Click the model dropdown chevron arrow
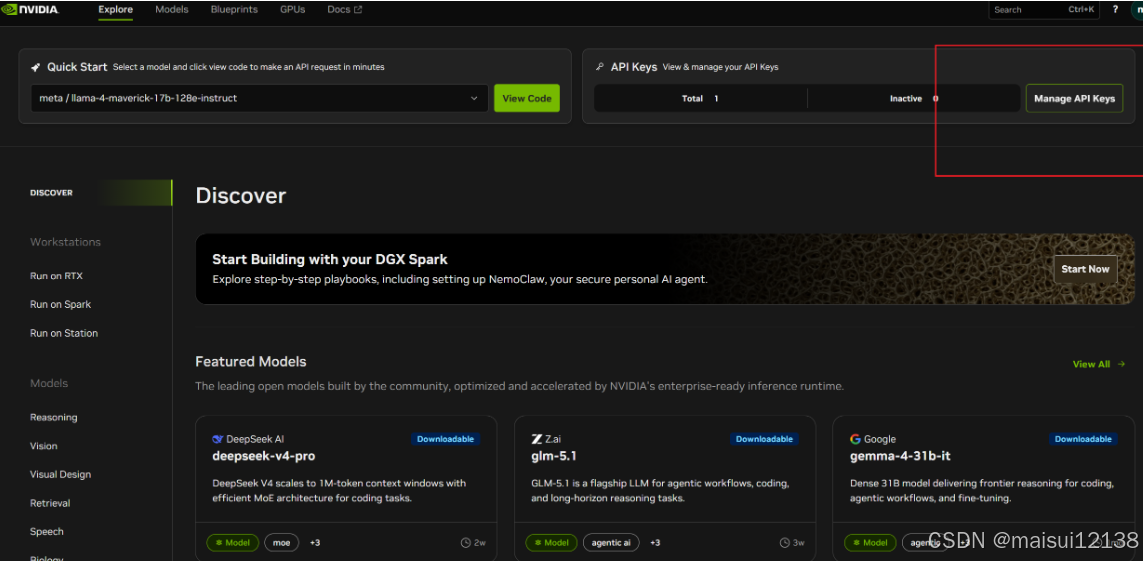Image resolution: width=1143 pixels, height=561 pixels. coord(474,98)
